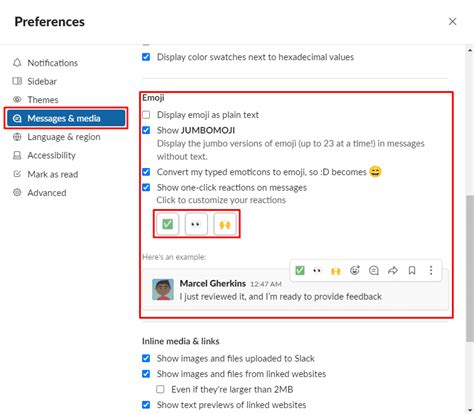Click the 12:47 AM timestamp
Viewport: 474px width, 414px height.
[x=266, y=284]
